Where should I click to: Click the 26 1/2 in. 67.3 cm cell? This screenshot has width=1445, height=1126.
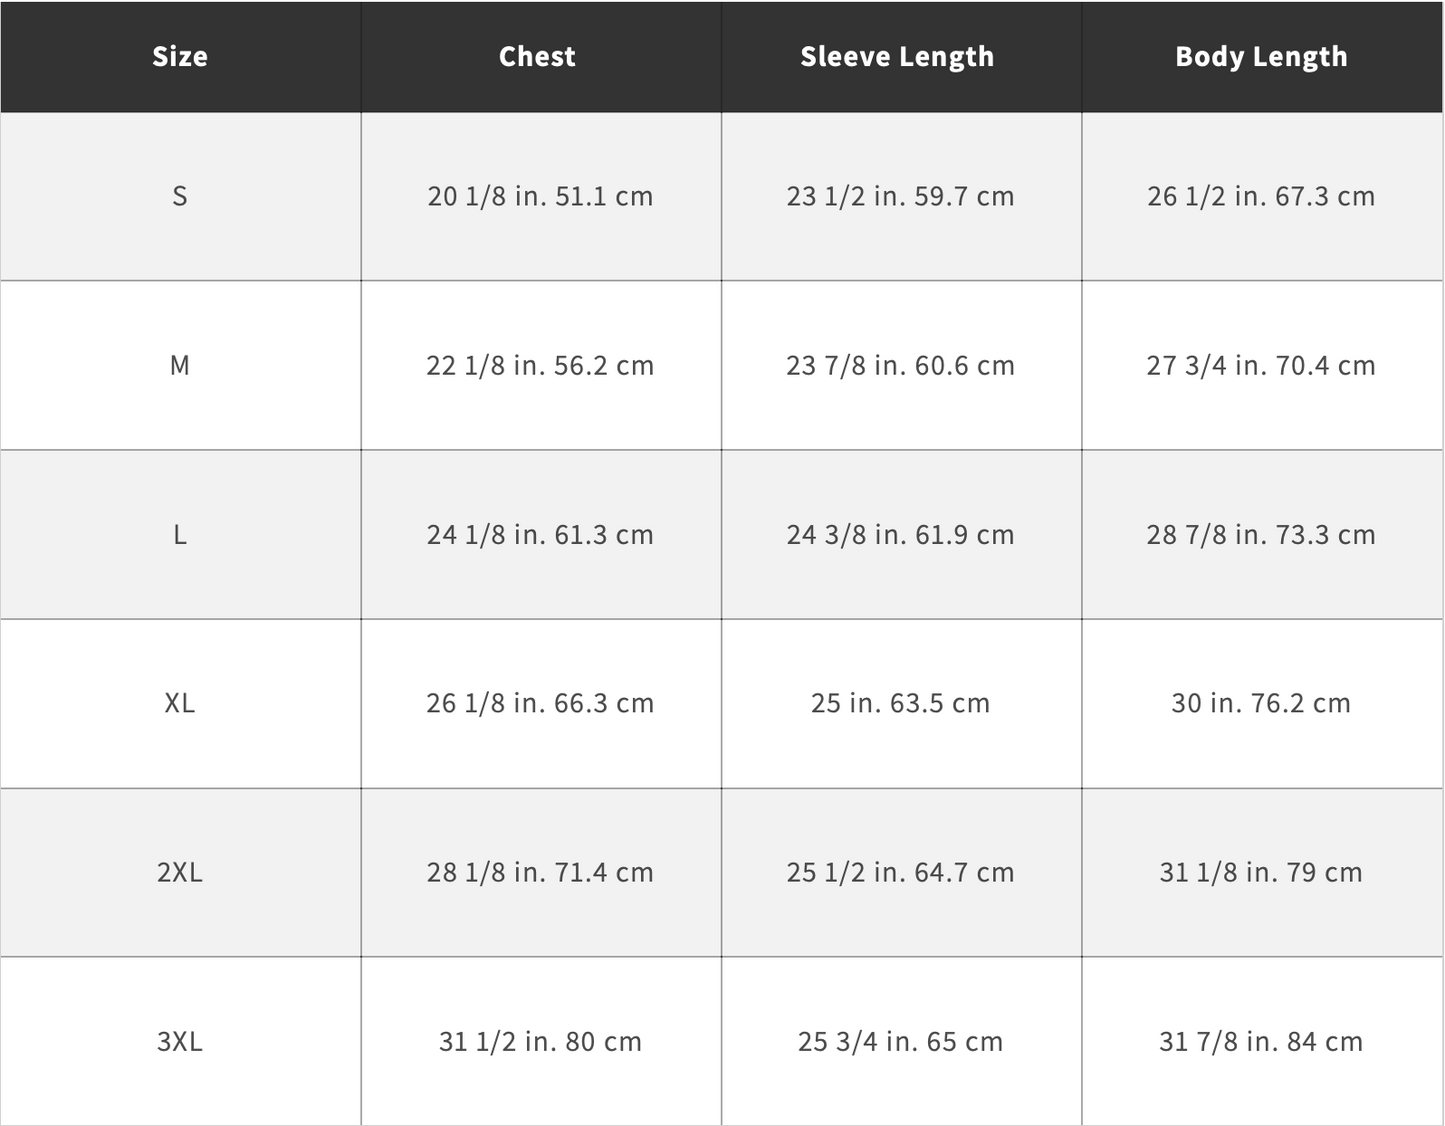coord(1261,196)
